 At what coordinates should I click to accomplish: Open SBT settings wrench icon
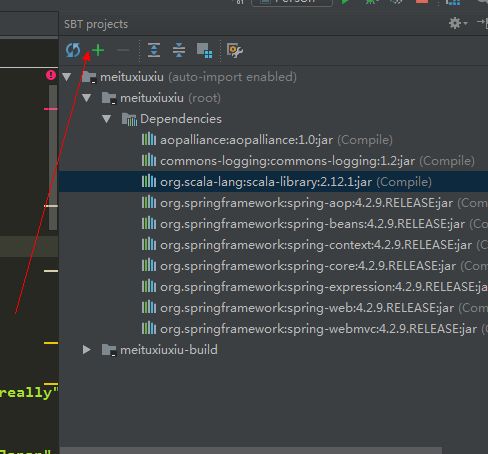(x=235, y=51)
